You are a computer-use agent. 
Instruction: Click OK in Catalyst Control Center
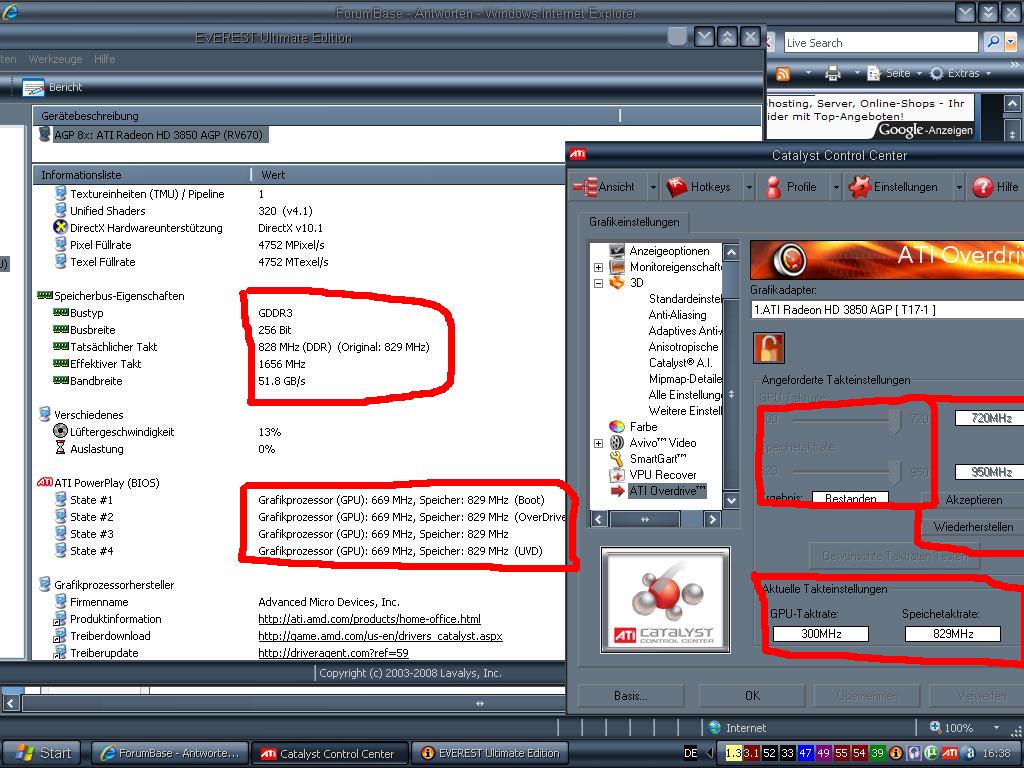(752, 696)
